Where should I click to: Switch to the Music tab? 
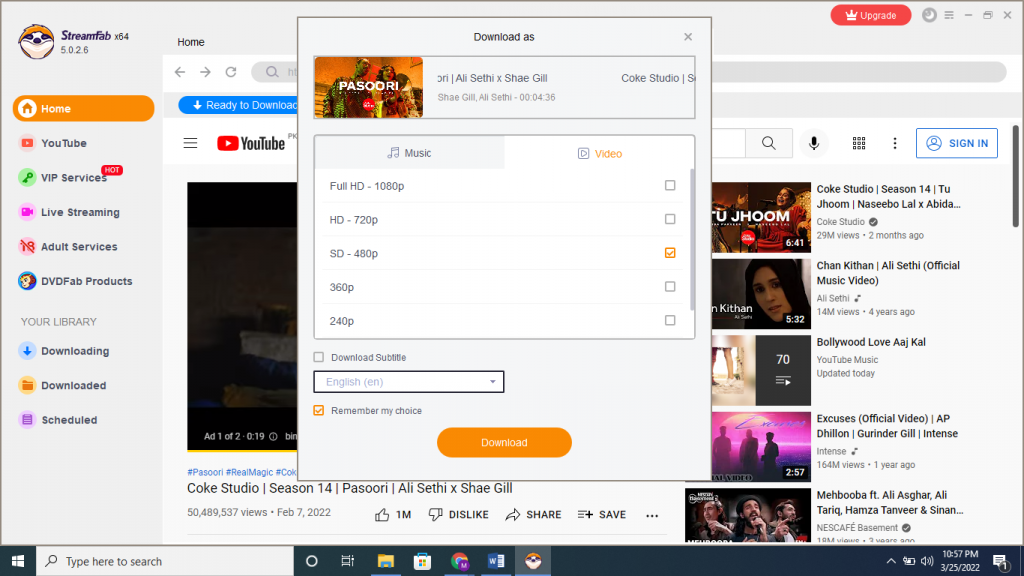(x=409, y=153)
